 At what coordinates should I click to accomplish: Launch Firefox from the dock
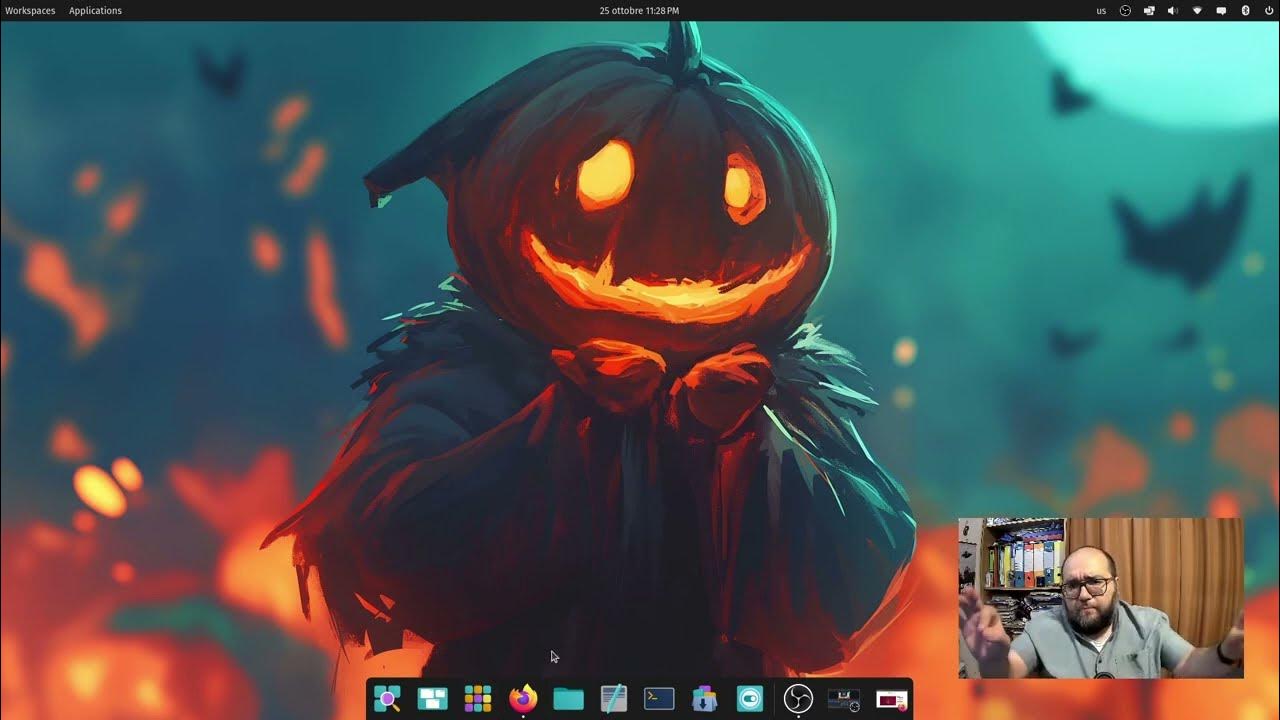[x=523, y=698]
